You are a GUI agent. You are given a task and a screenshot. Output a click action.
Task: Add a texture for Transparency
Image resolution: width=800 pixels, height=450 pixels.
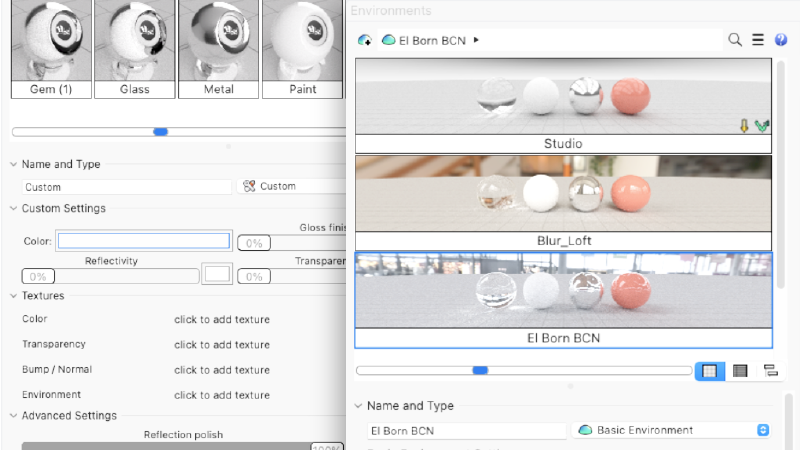(x=221, y=344)
